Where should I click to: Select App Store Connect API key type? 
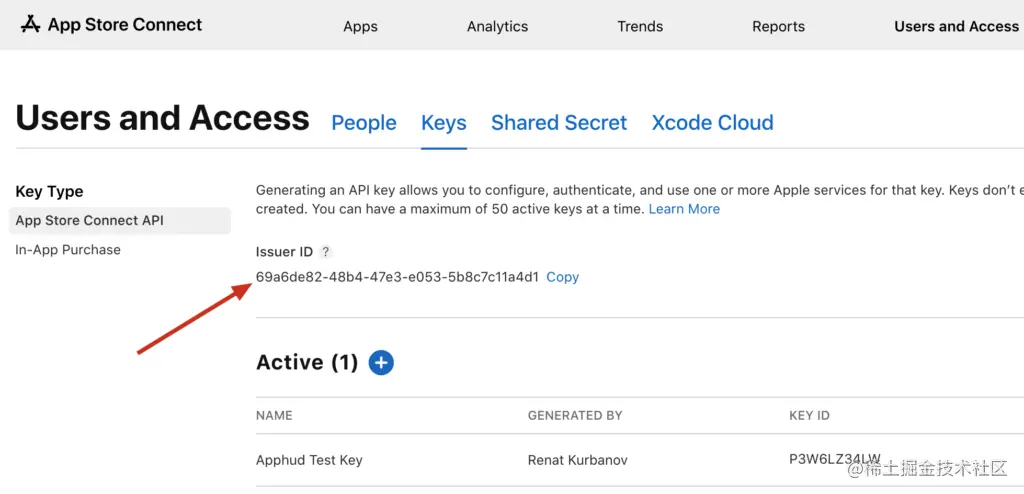point(90,220)
